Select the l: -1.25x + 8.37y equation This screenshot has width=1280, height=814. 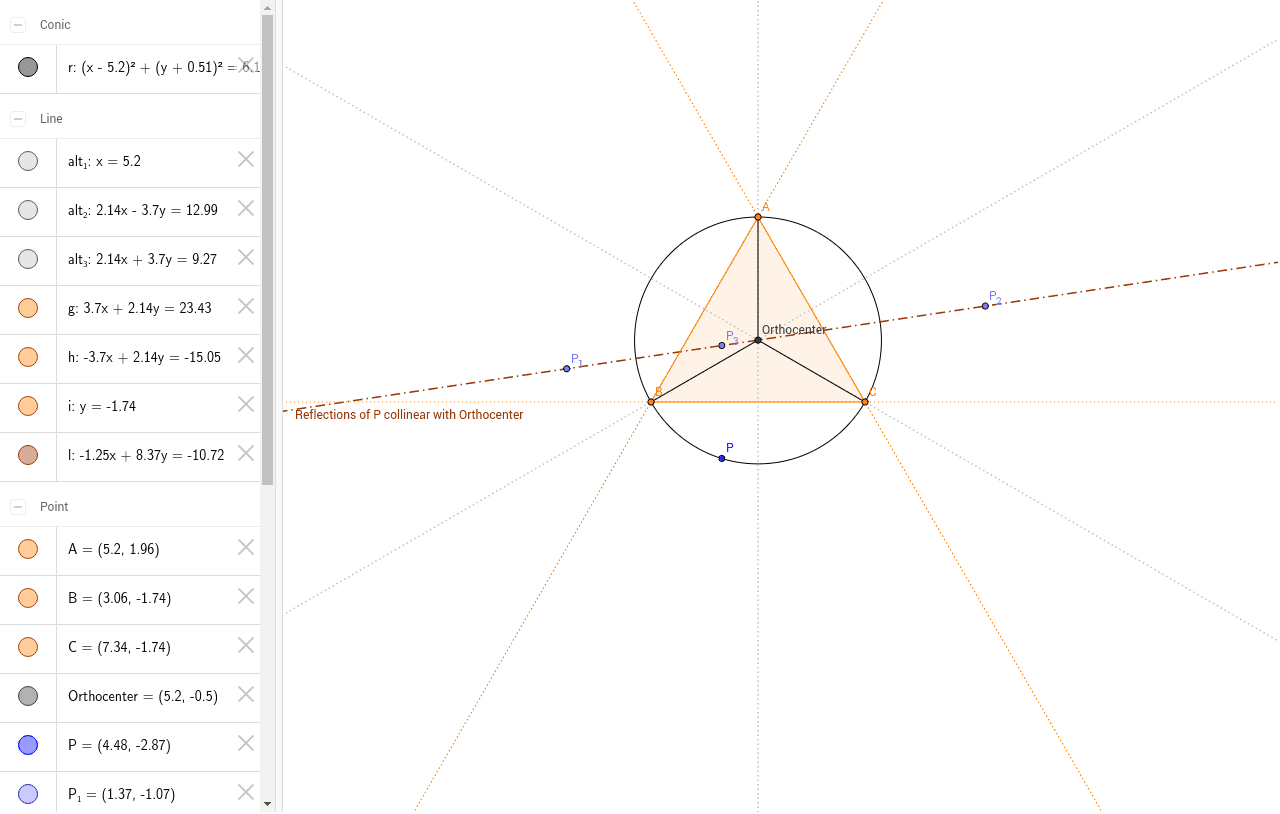click(x=146, y=455)
